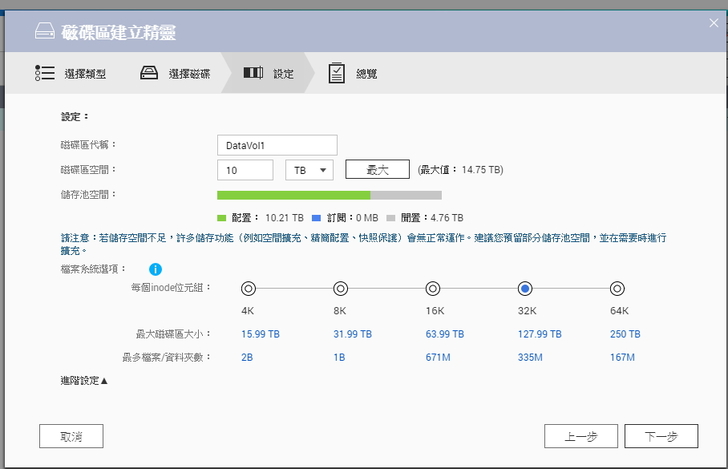Click the 總覽 clipboard icon
This screenshot has height=469, width=728.
pos(337,73)
